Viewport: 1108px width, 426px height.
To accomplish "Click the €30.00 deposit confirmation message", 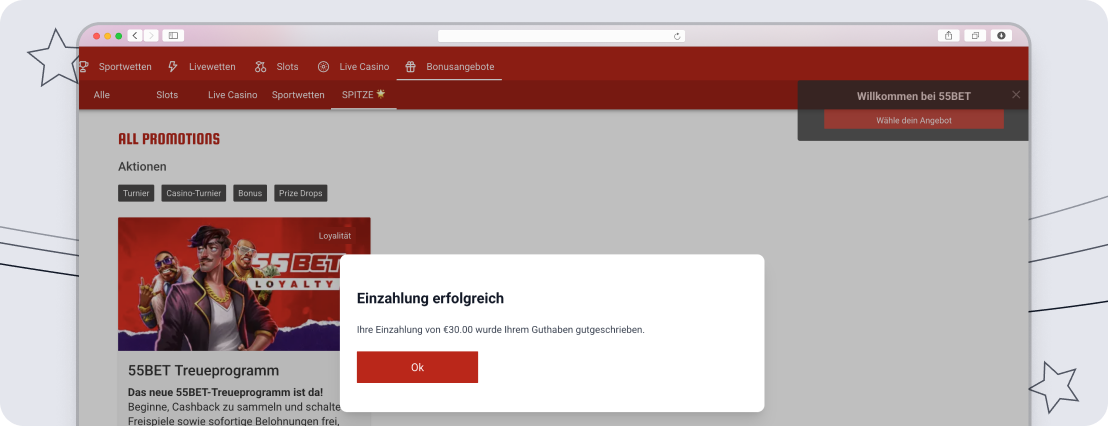I will coord(501,330).
